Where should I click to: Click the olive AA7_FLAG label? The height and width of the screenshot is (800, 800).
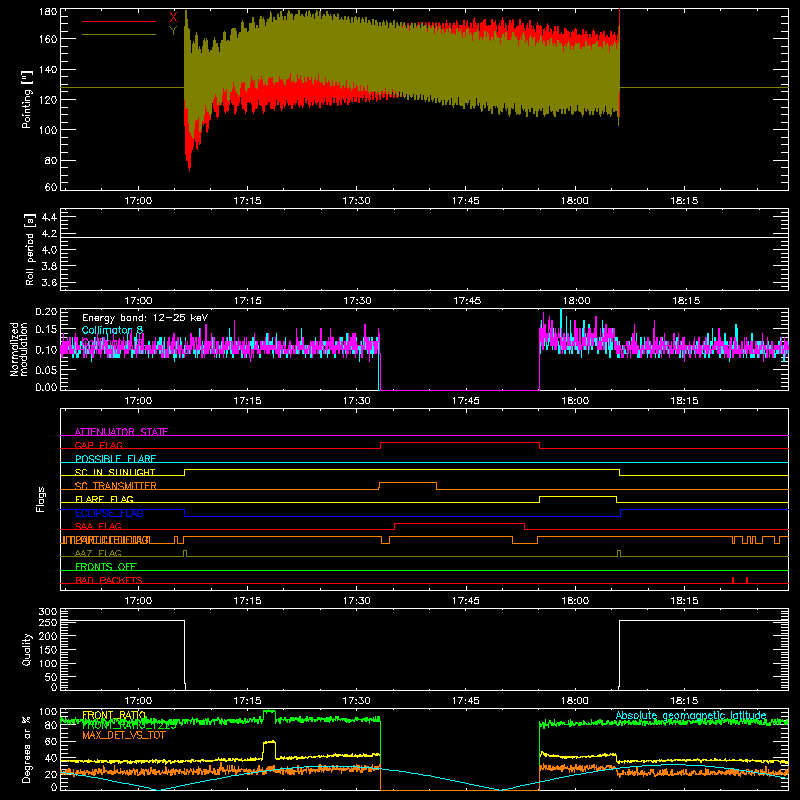pos(98,553)
